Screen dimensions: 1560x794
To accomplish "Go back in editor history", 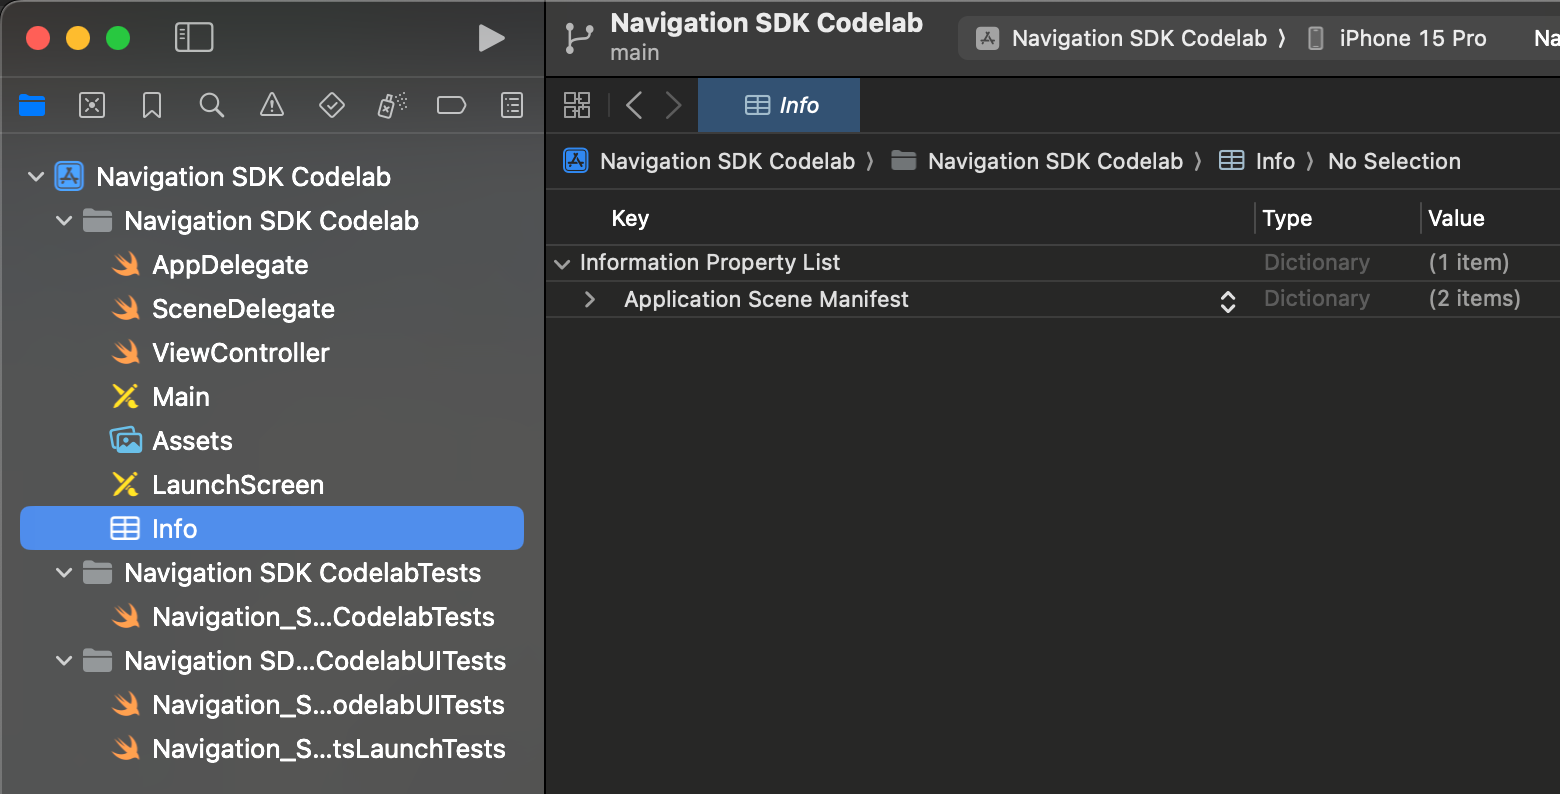I will tap(634, 105).
